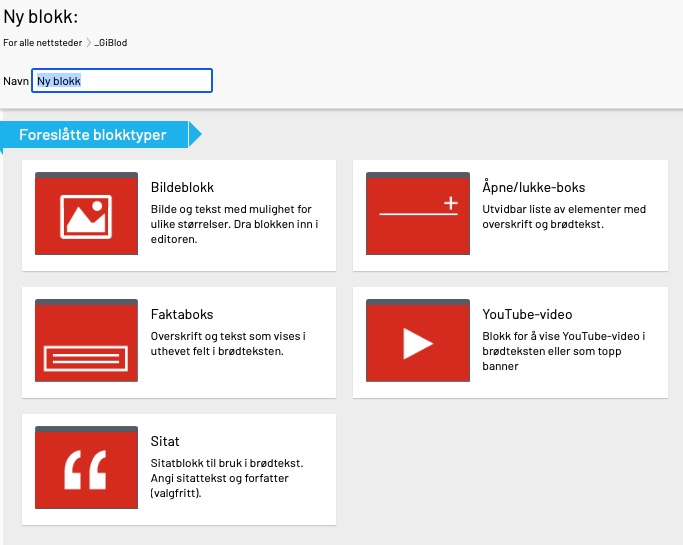Click the Bildeblokk title

point(182,187)
